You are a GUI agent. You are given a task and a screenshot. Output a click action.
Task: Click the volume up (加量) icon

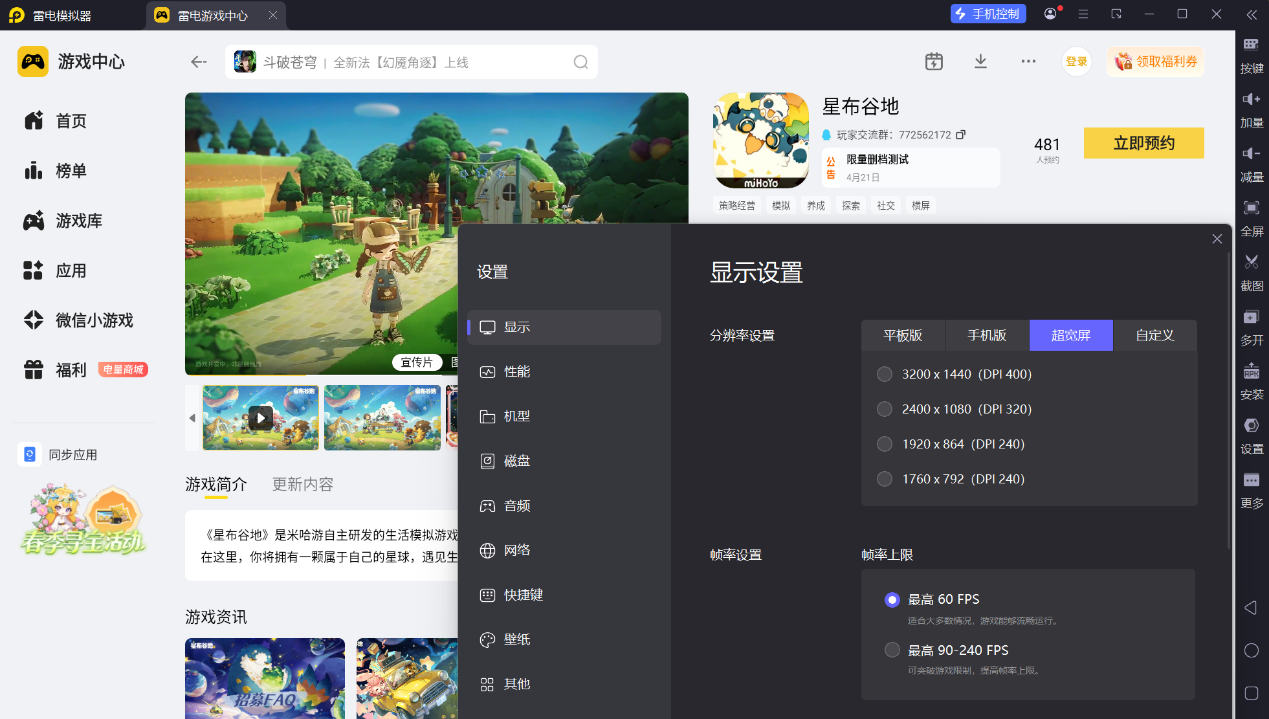click(x=1251, y=99)
